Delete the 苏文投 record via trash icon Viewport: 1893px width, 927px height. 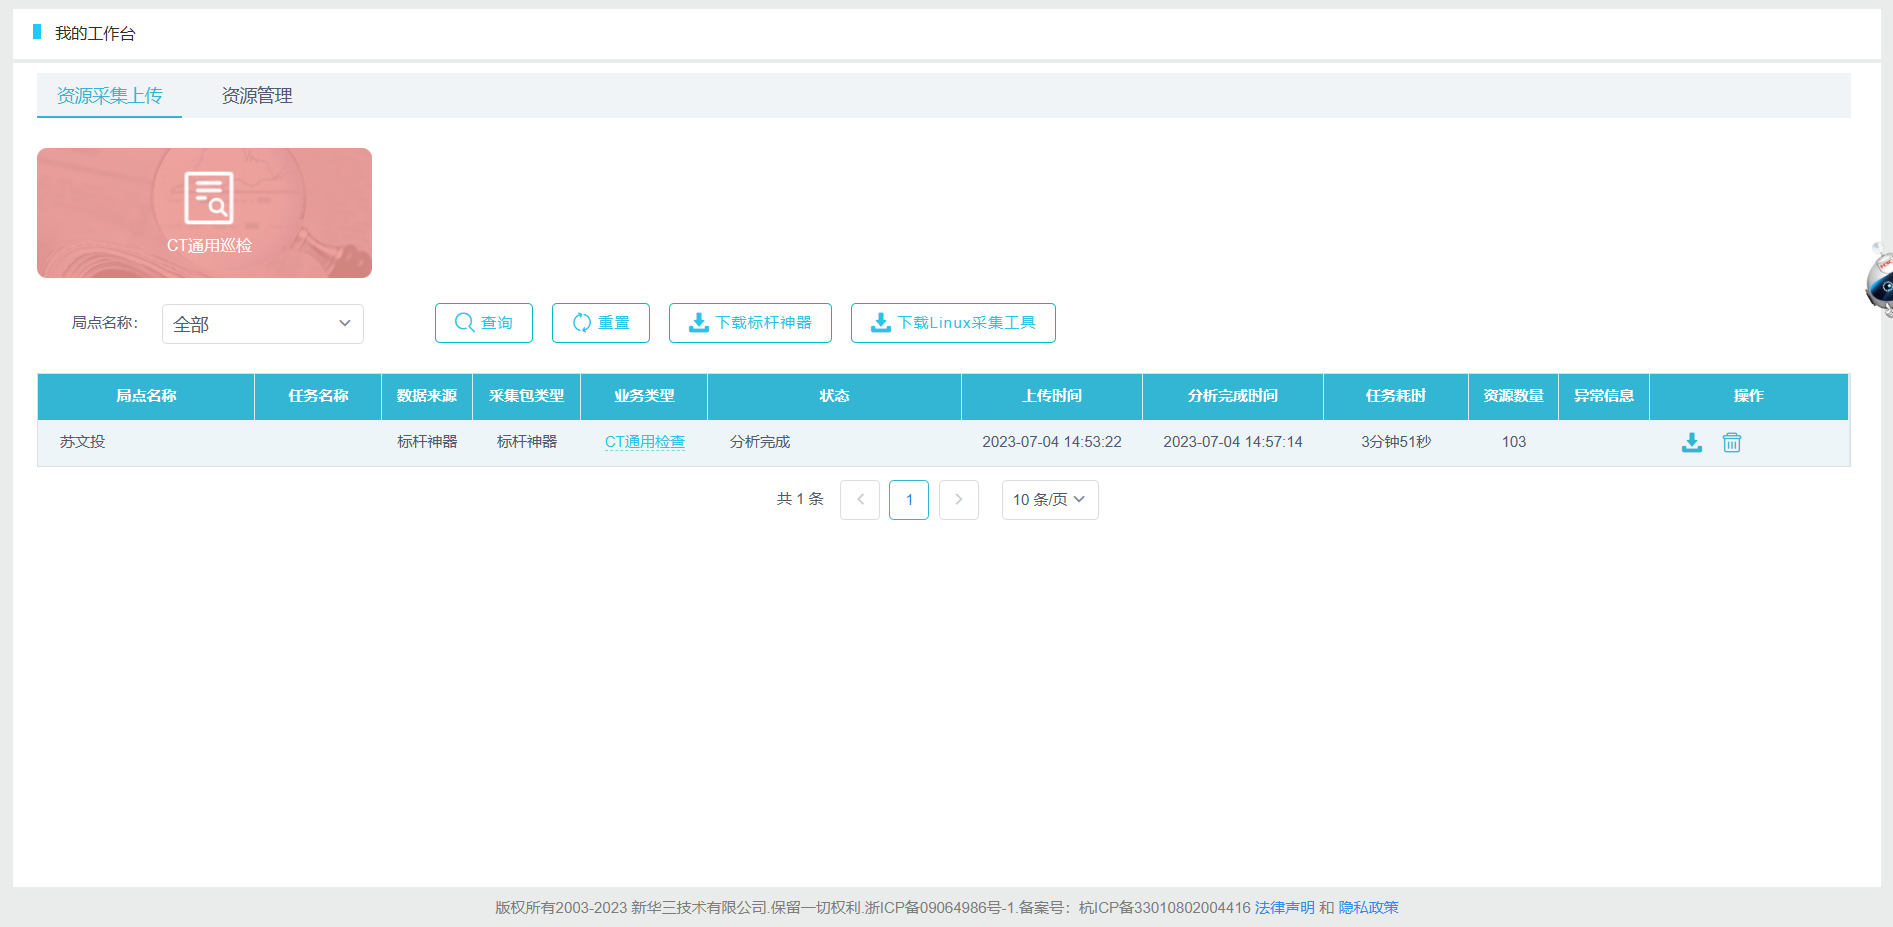click(x=1732, y=442)
